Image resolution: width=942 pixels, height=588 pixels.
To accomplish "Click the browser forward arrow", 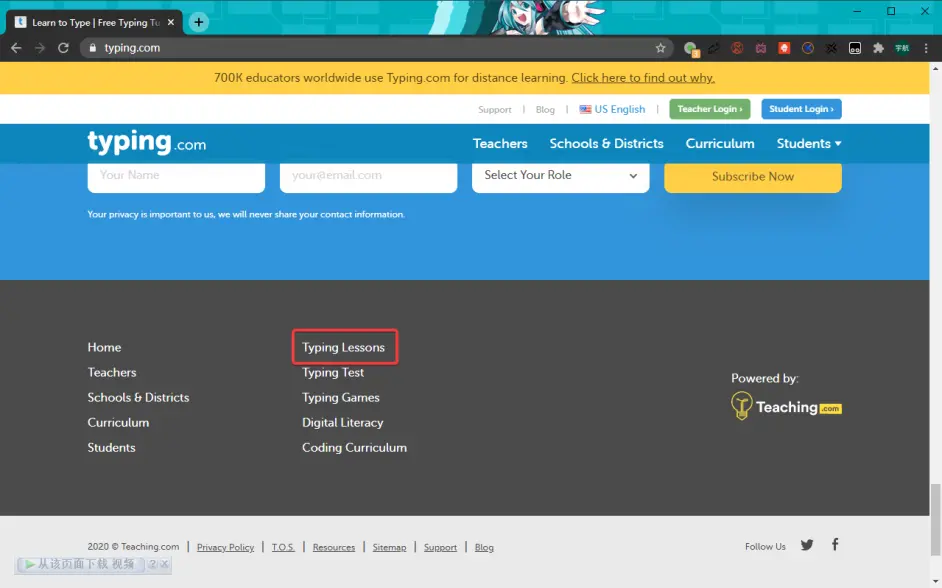I will (x=40, y=48).
